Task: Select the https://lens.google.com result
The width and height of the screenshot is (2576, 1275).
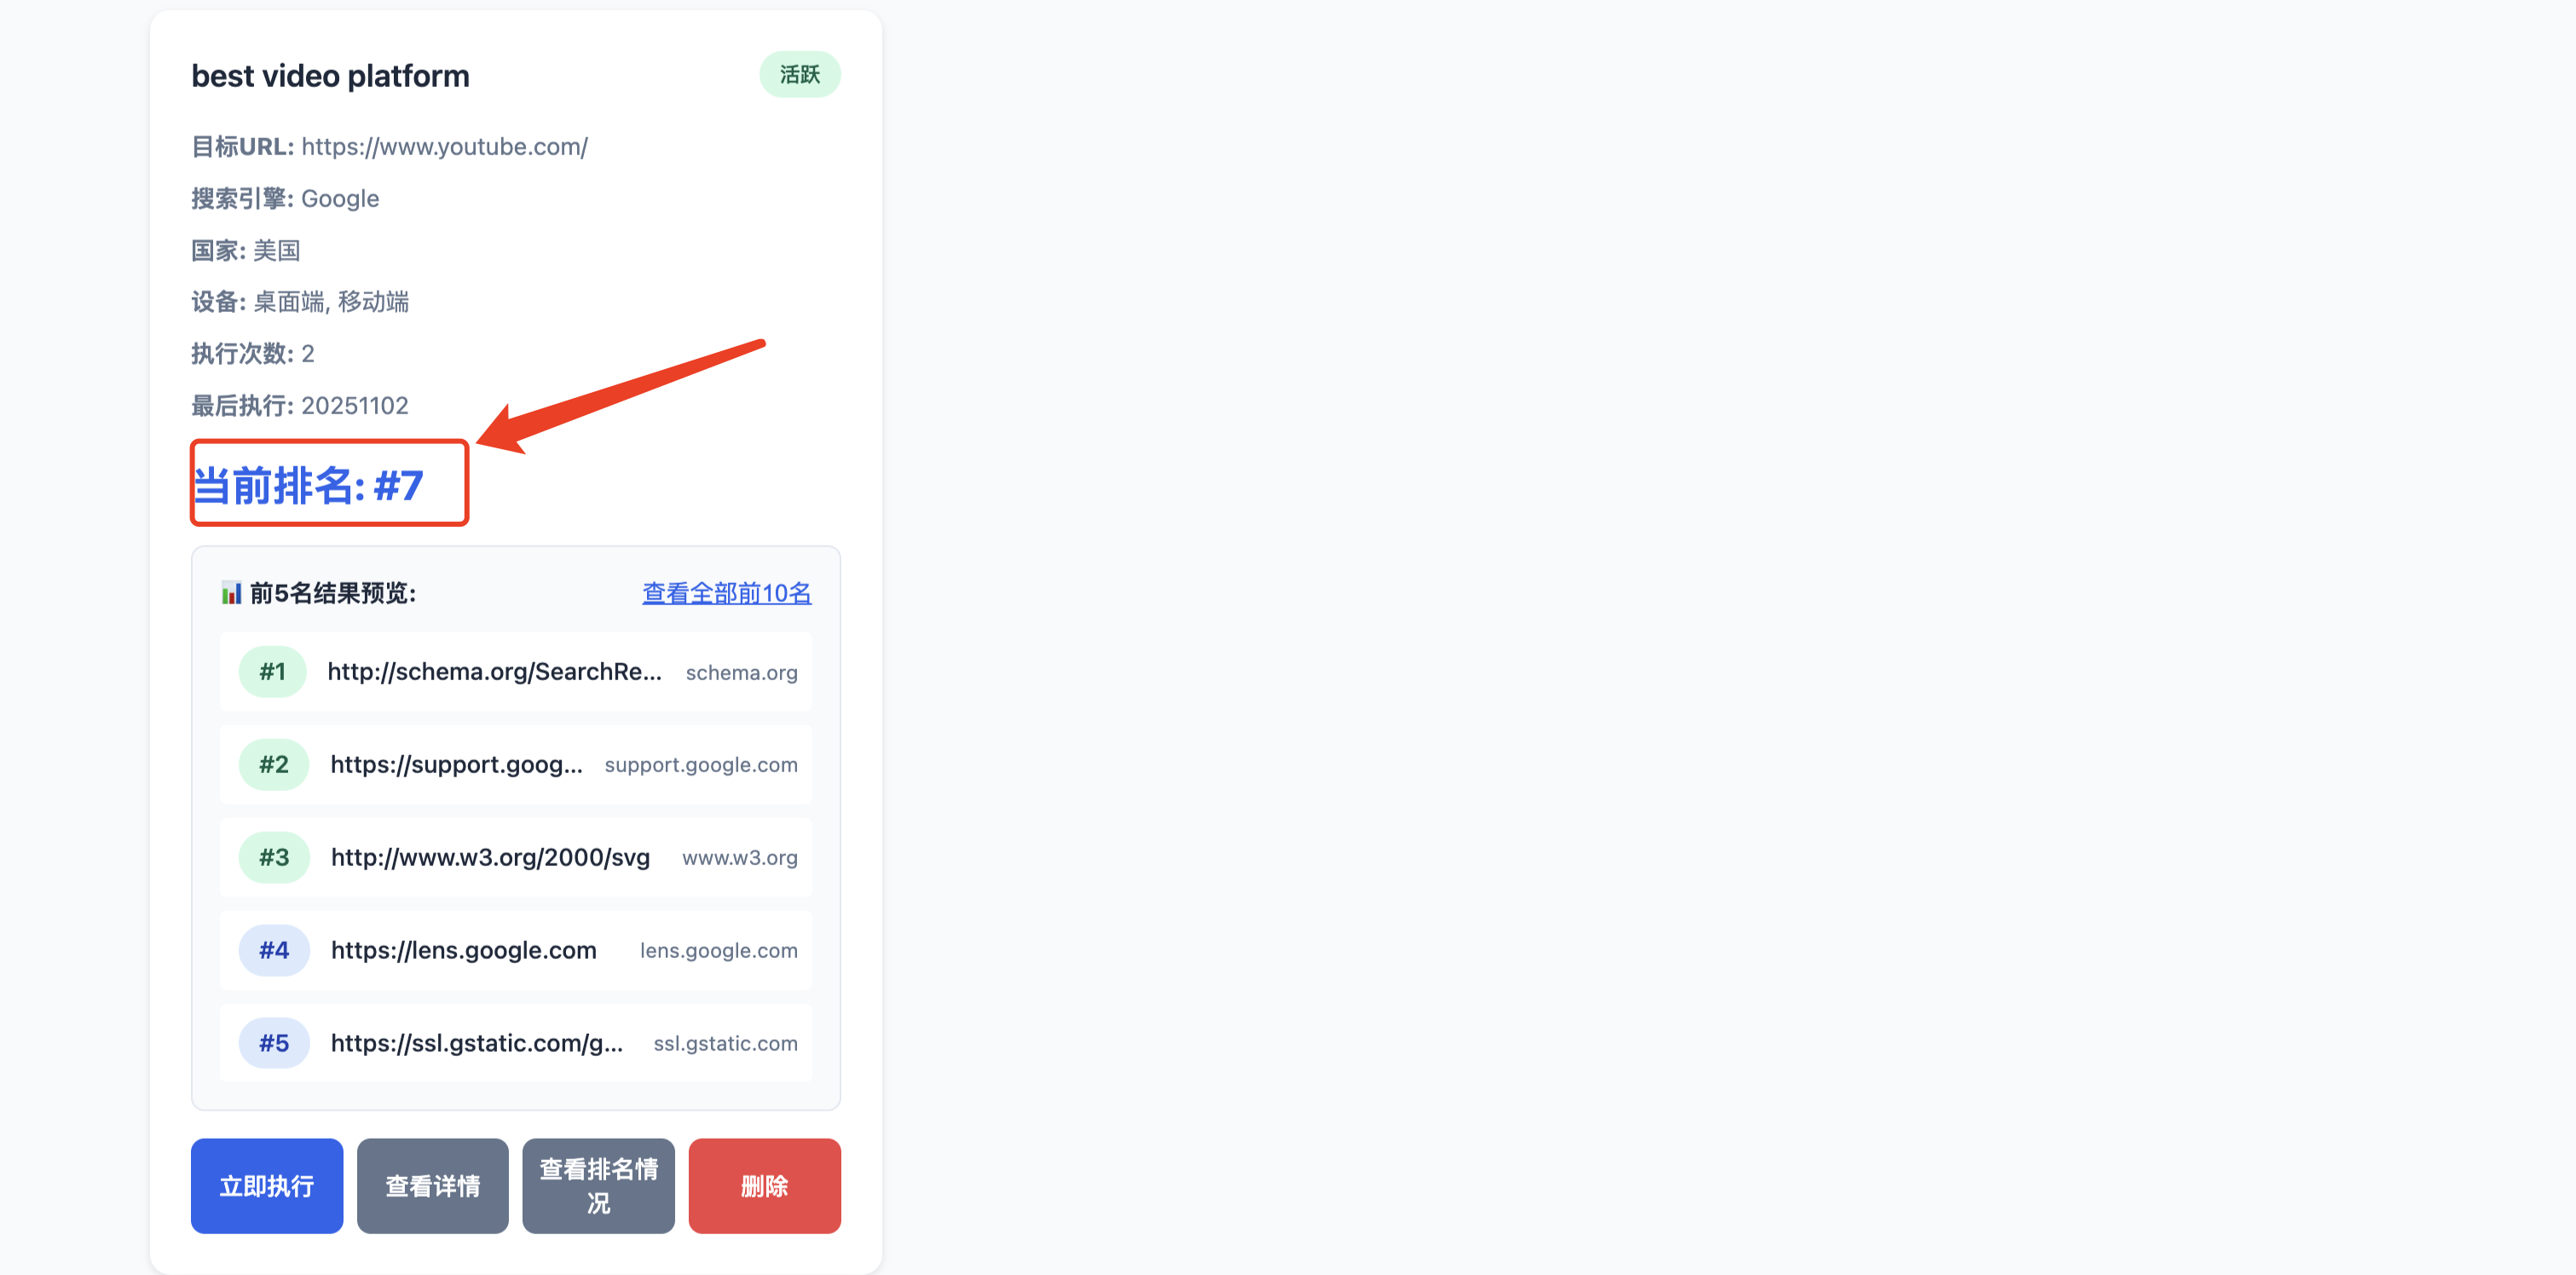Action: (x=463, y=950)
